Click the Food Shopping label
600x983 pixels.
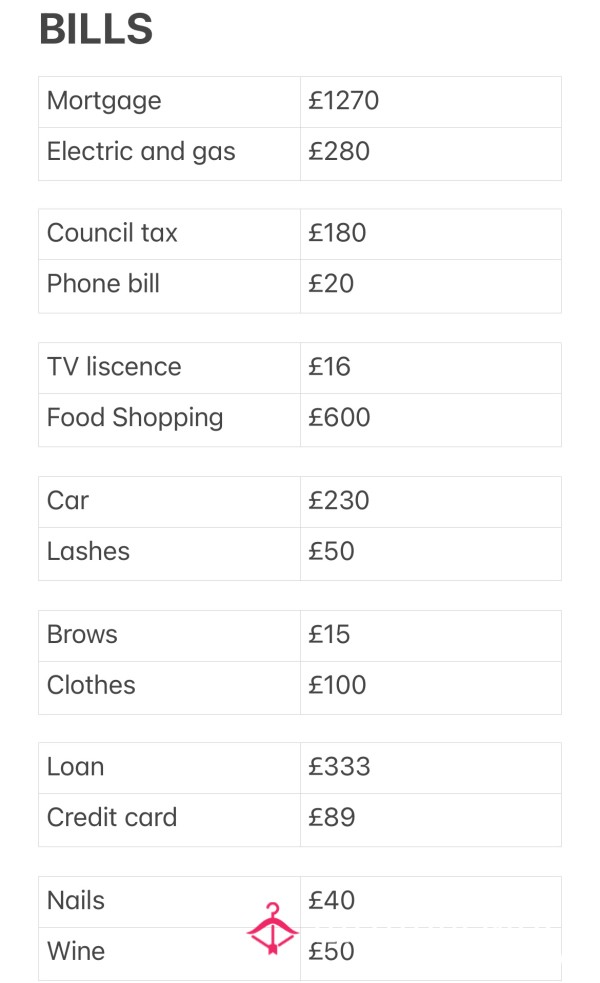coord(135,418)
